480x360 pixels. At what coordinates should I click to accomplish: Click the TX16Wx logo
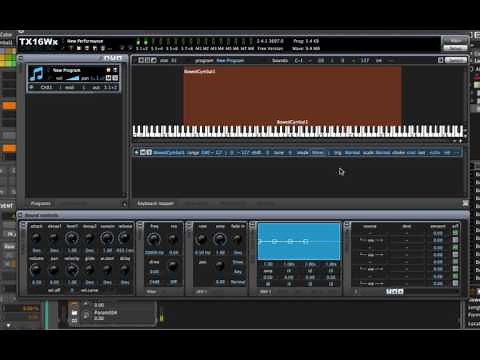click(38, 42)
